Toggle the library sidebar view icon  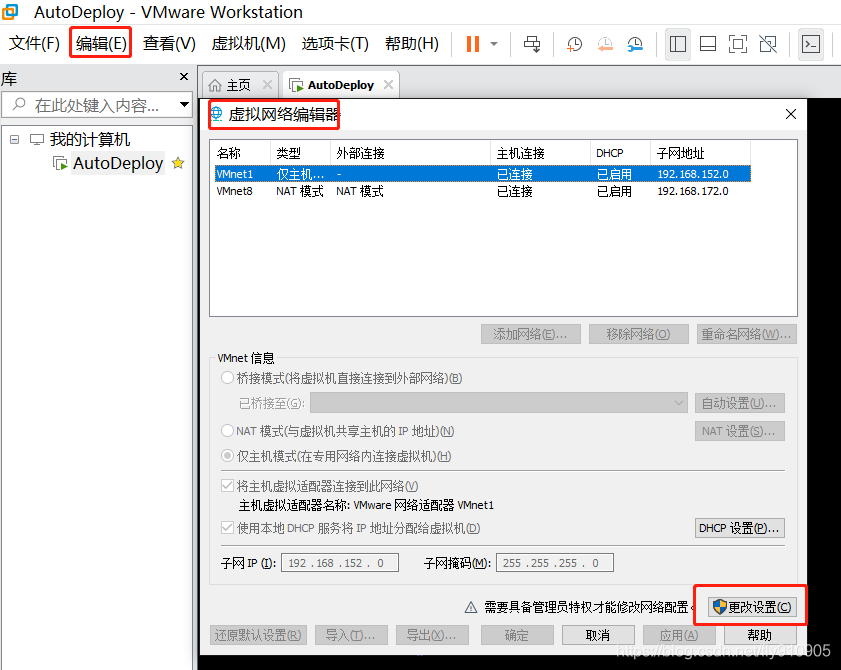677,44
